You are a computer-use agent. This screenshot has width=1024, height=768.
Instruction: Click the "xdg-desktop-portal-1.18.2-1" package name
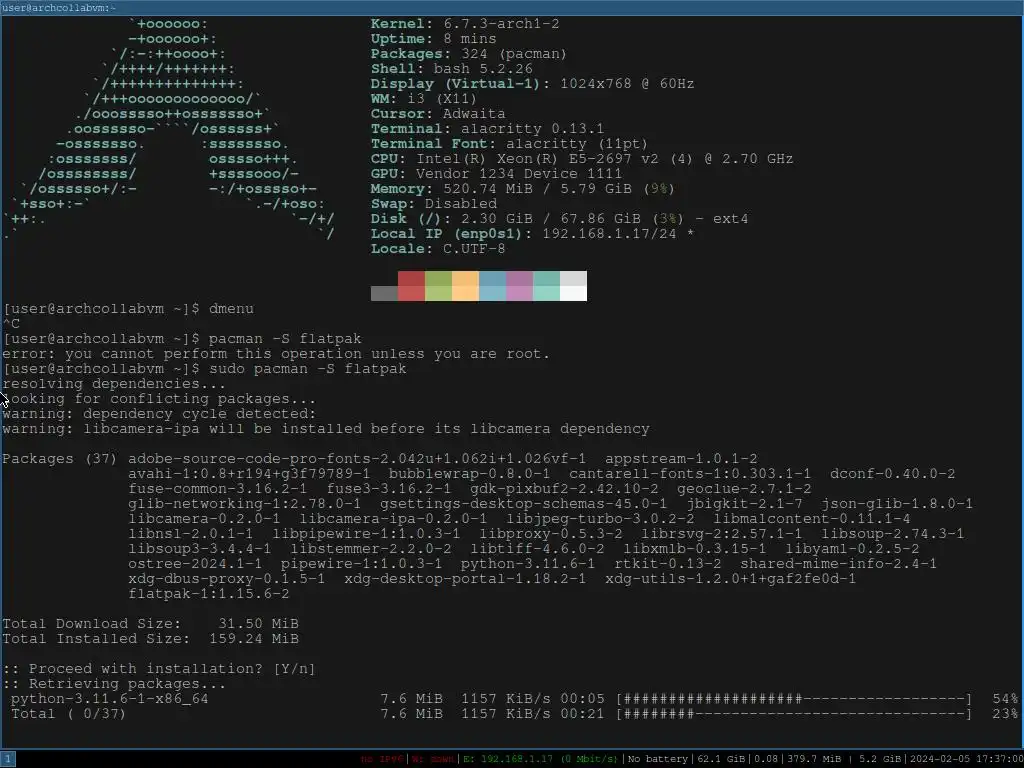(x=465, y=579)
